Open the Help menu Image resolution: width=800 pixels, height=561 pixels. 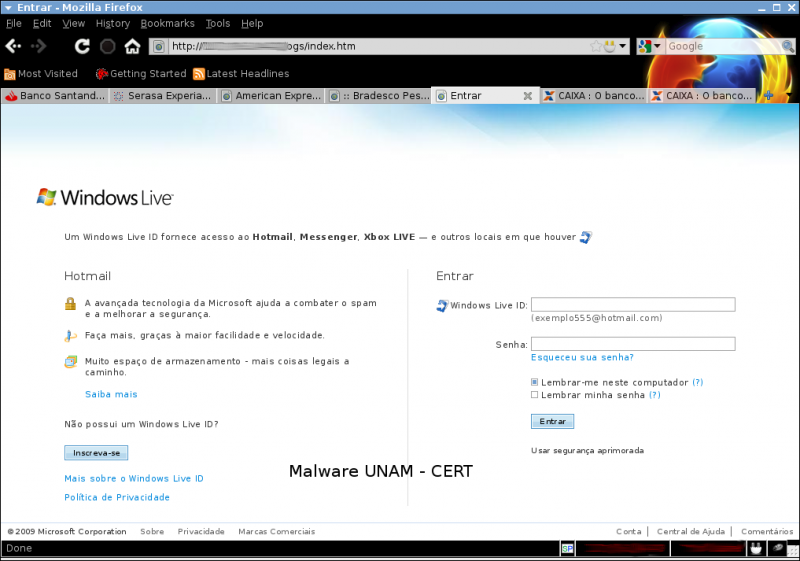(252, 23)
